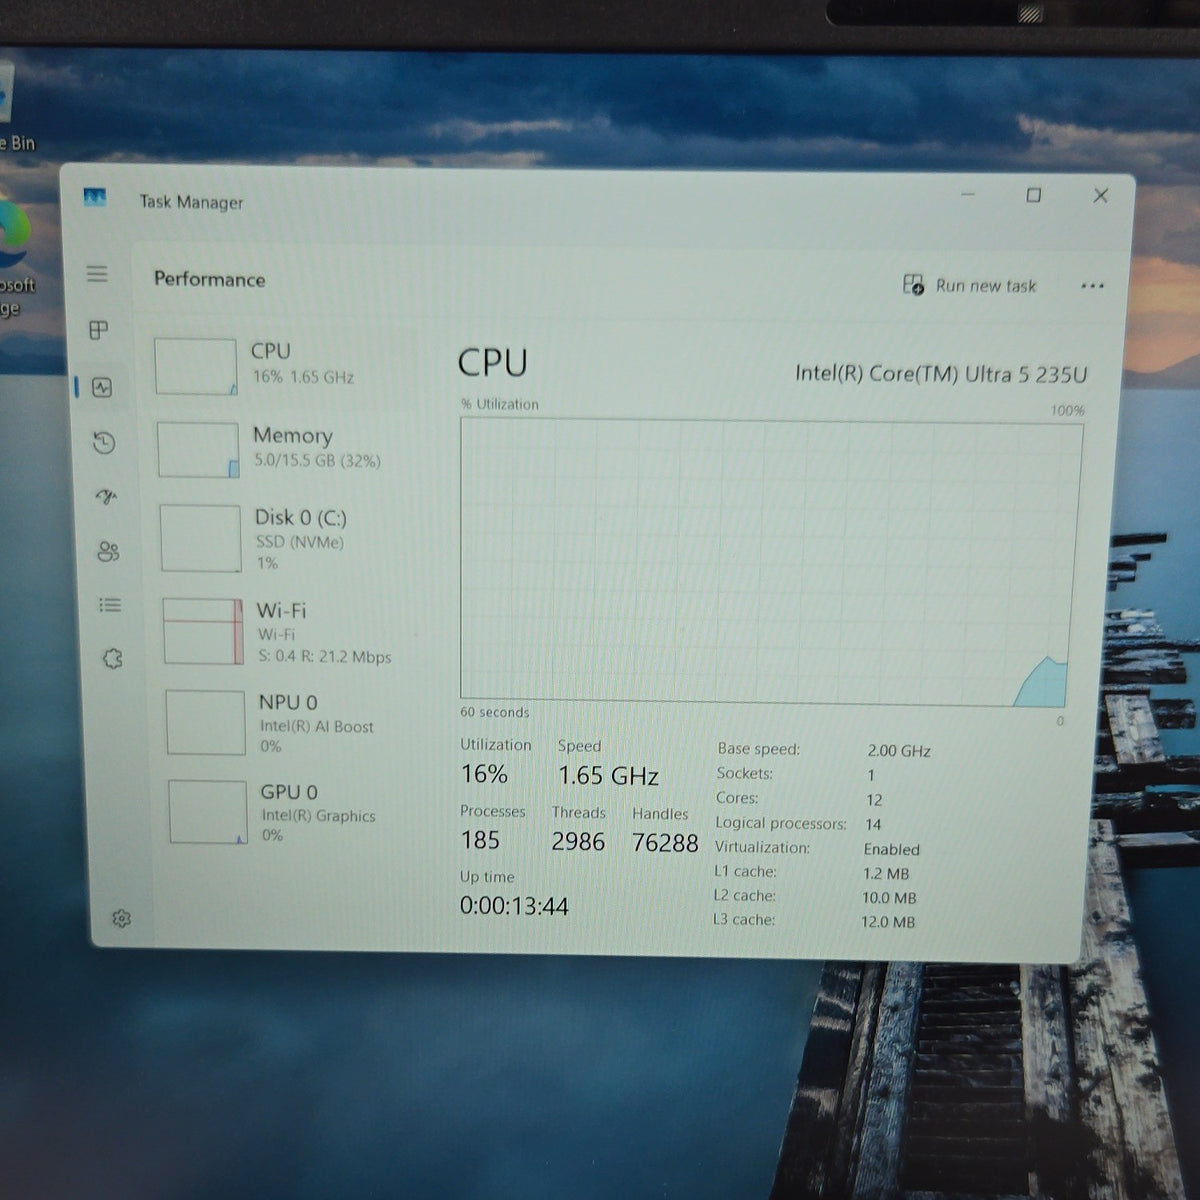The height and width of the screenshot is (1200, 1200).
Task: Click the 185 processes count
Action: (x=480, y=840)
